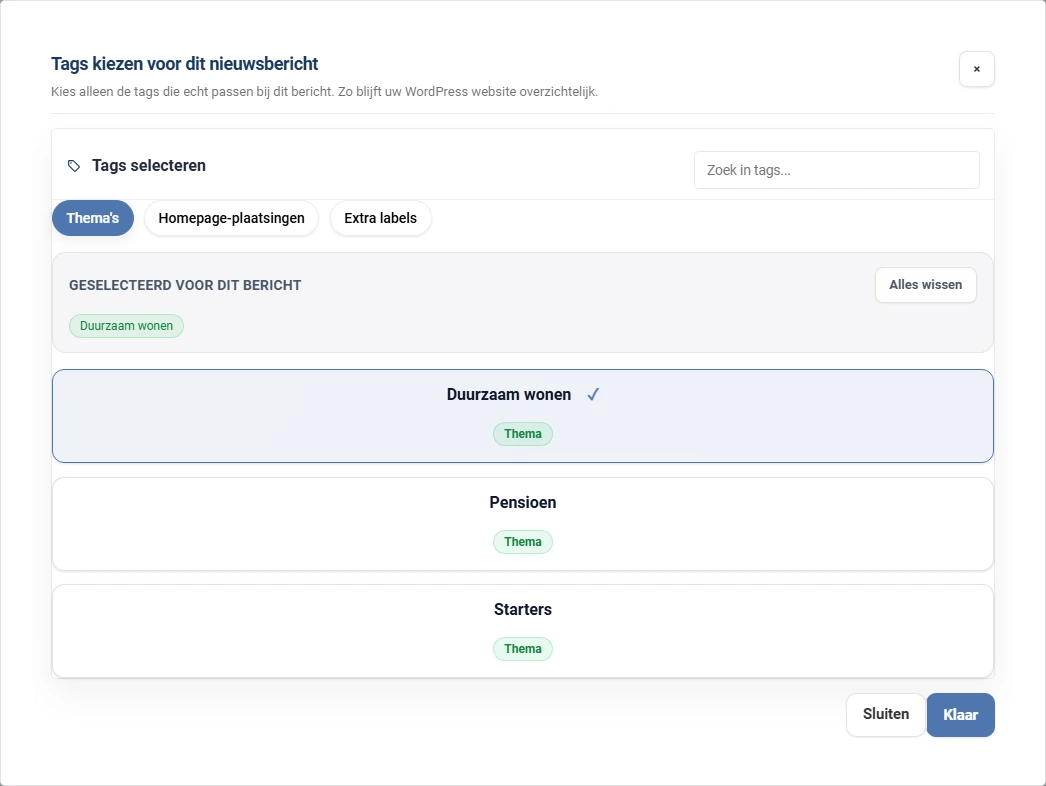Screen dimensions: 1046x786
Task: Select the Extra labels tab
Action: point(380,218)
